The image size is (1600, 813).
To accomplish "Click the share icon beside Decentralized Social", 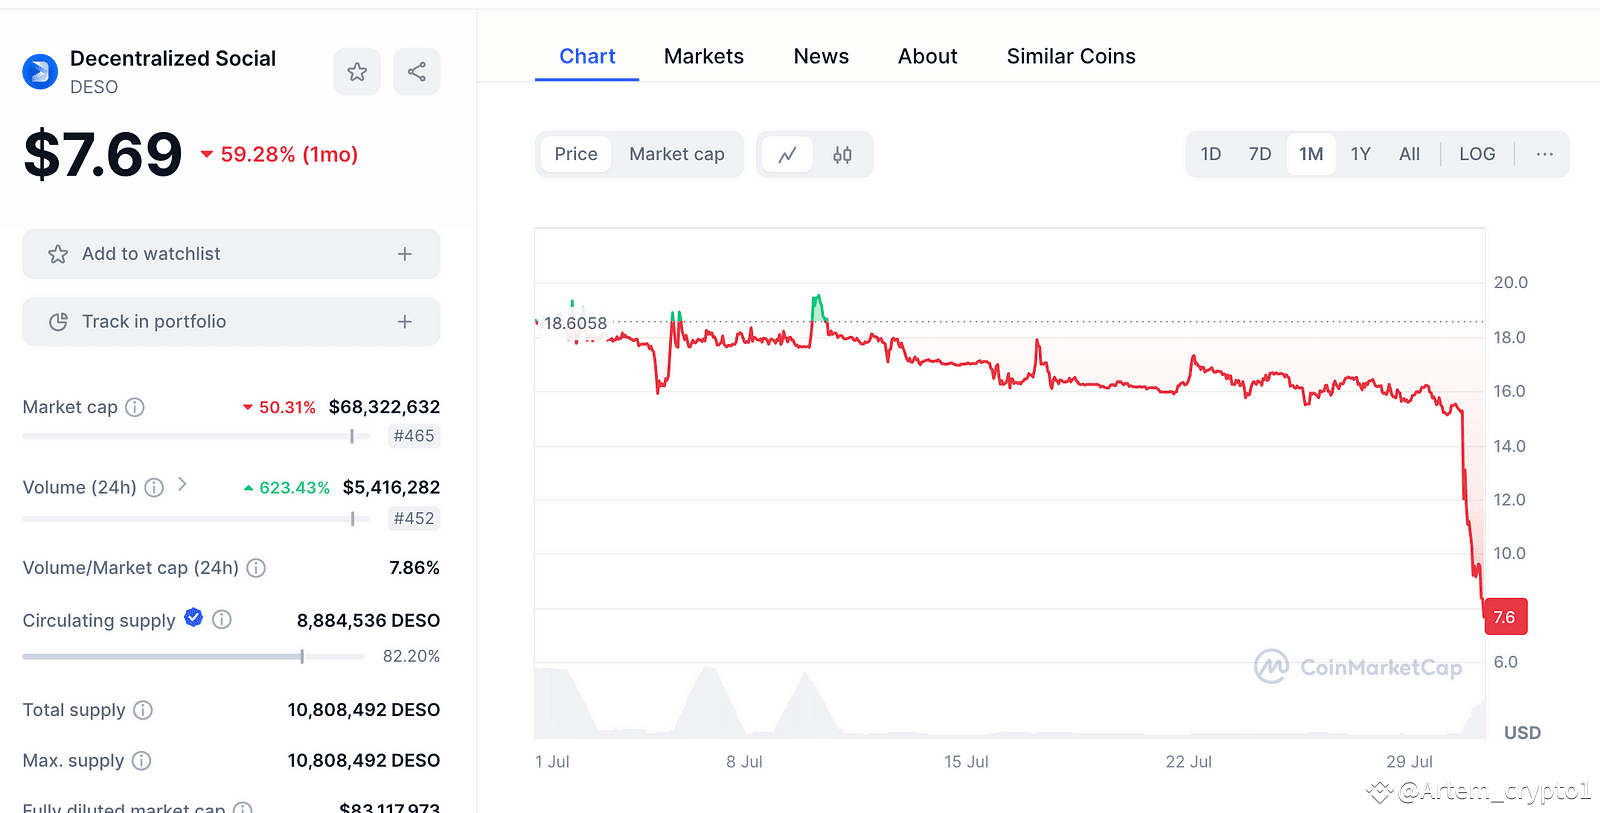I will point(417,72).
